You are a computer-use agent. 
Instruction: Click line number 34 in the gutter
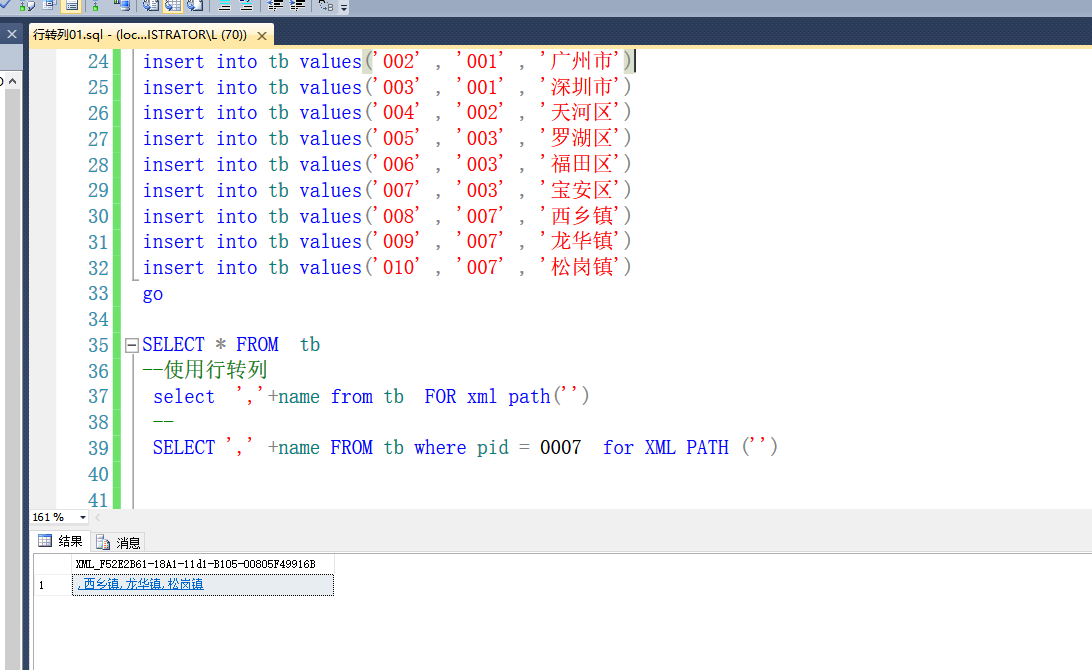coord(98,320)
